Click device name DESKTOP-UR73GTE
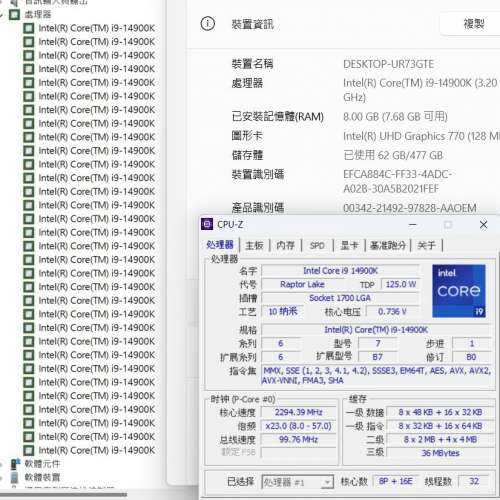The width and height of the screenshot is (500, 500). tap(388, 64)
